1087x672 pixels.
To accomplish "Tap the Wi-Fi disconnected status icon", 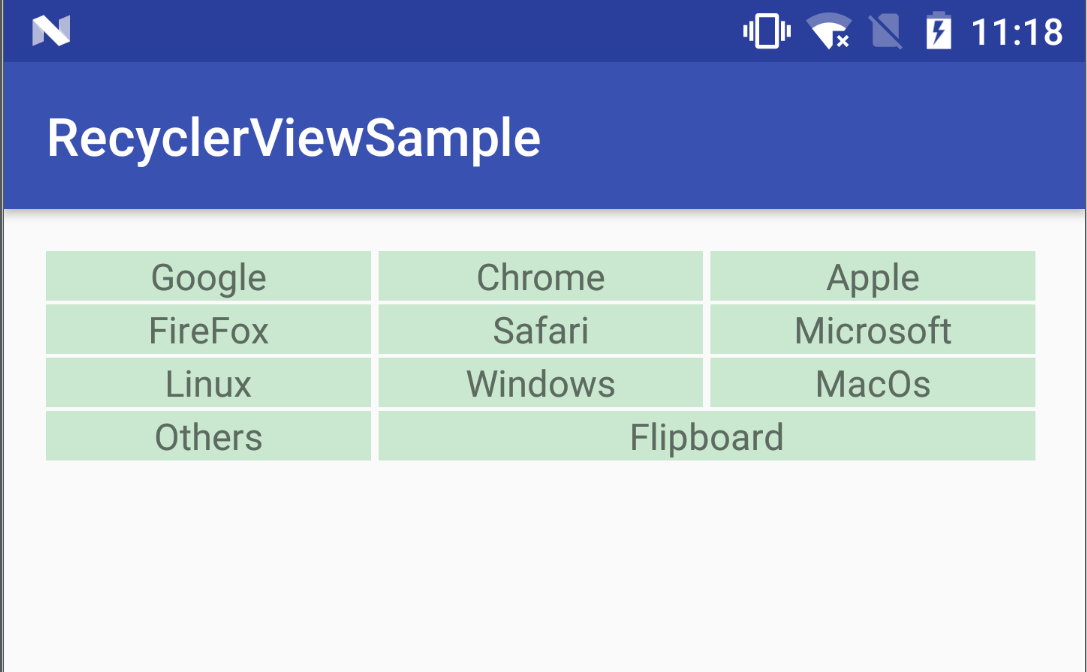I will [x=830, y=30].
